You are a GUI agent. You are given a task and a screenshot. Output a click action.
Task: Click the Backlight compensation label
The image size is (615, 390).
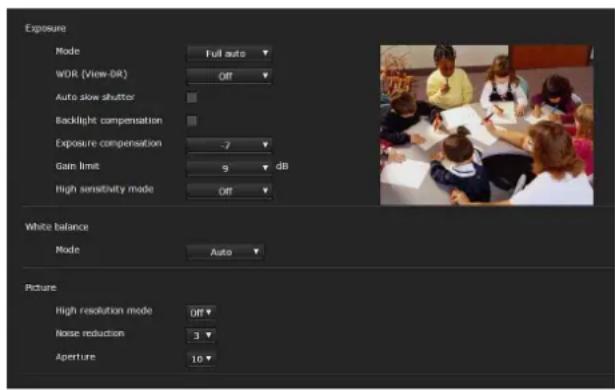[109, 120]
